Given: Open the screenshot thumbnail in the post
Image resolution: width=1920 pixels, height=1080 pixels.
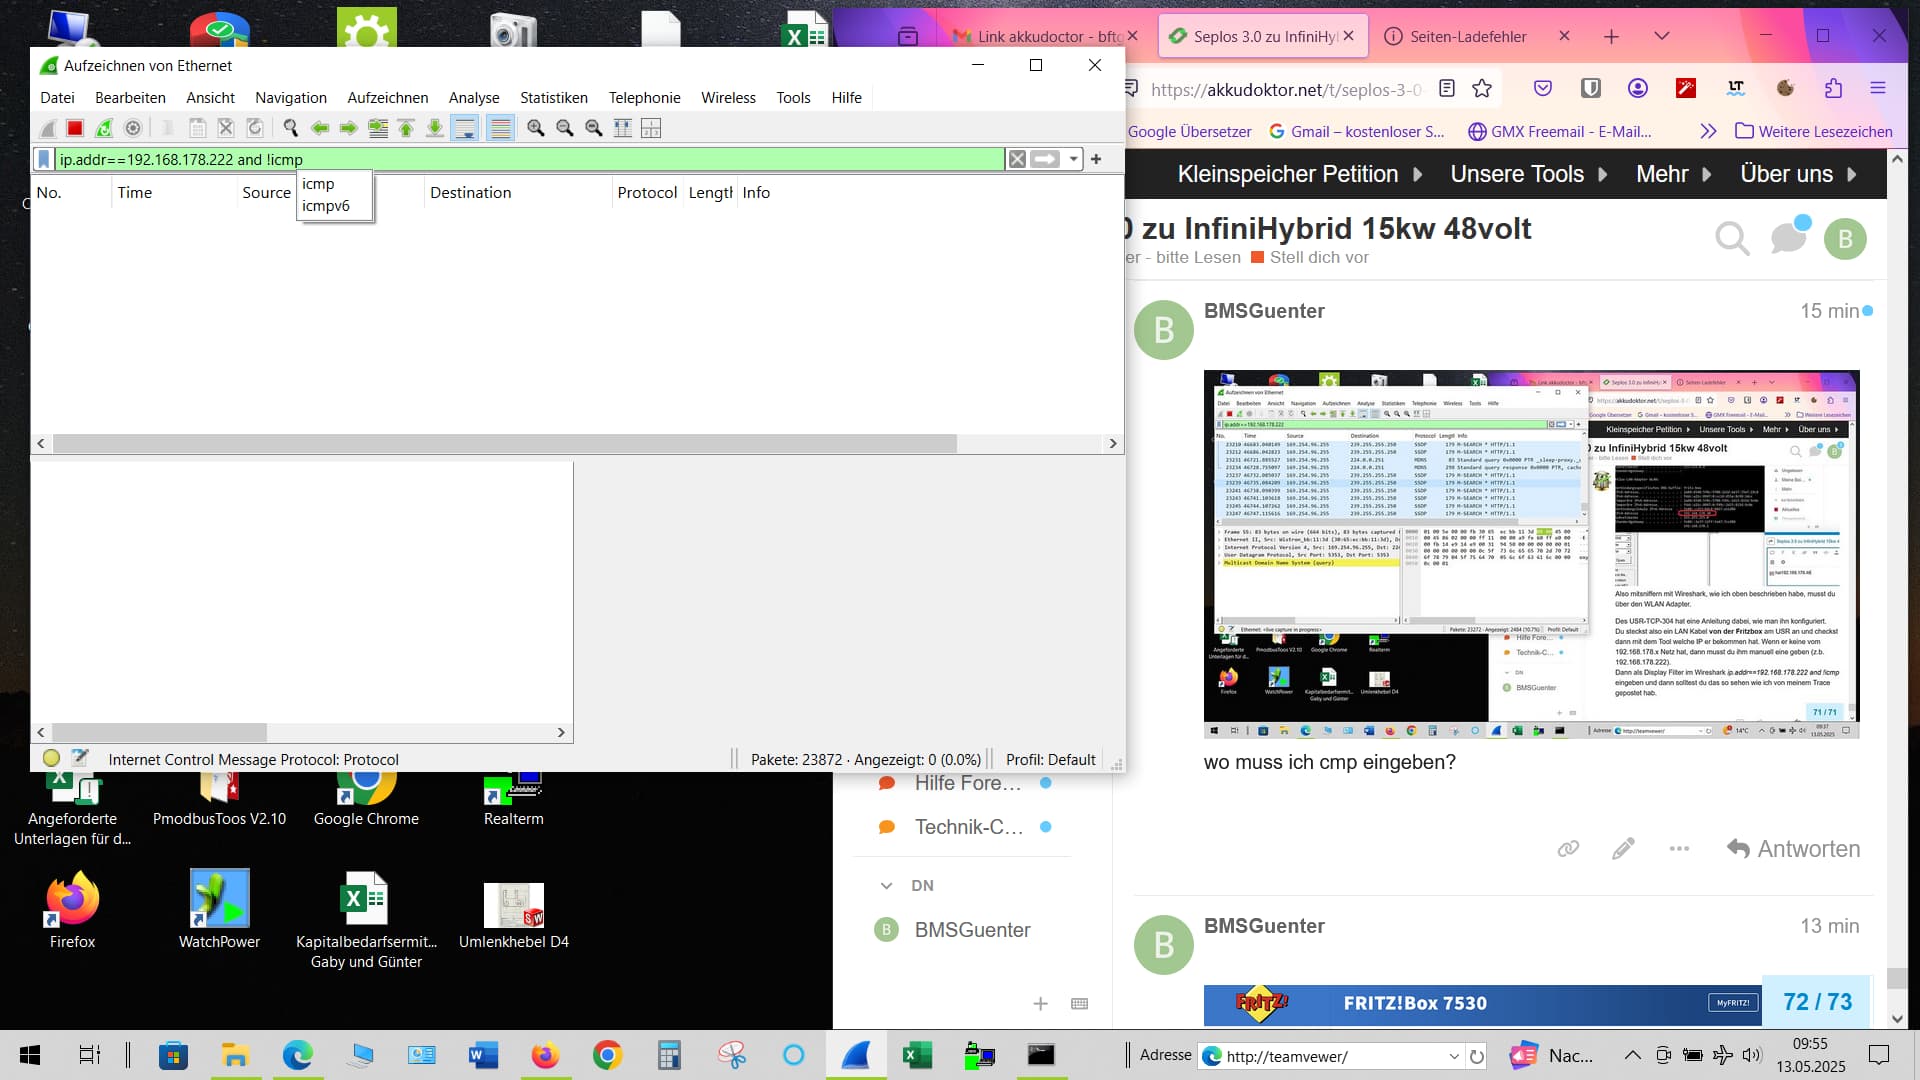Looking at the screenshot, I should (1531, 554).
